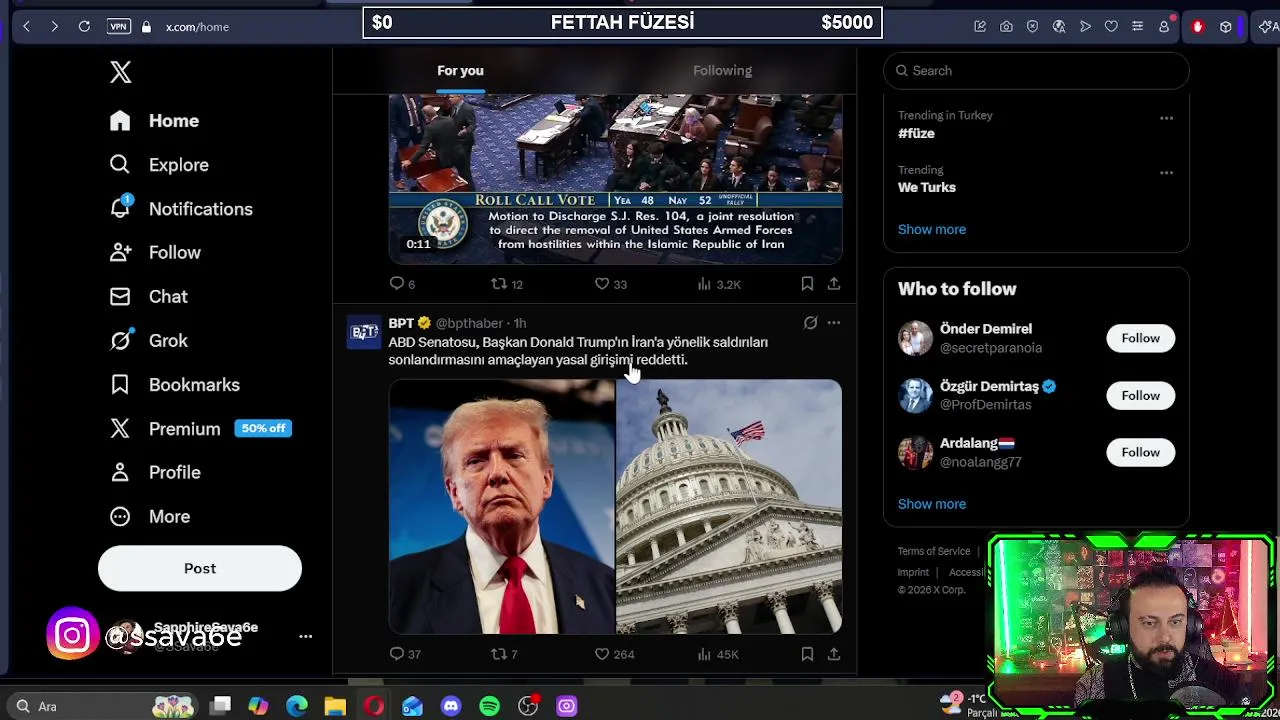Open the Follow page in the sidebar
Image resolution: width=1280 pixels, height=720 pixels.
[155, 253]
